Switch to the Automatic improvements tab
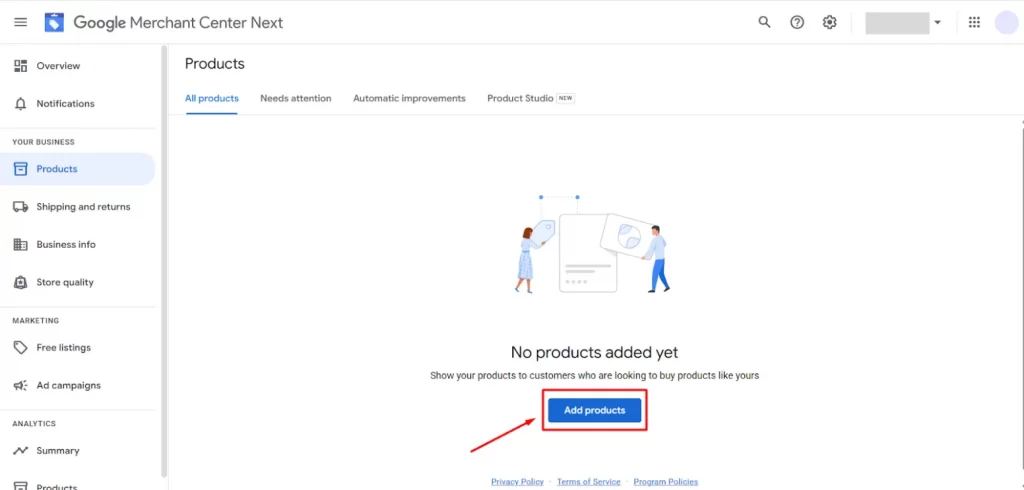The width and height of the screenshot is (1024, 490). point(409,98)
